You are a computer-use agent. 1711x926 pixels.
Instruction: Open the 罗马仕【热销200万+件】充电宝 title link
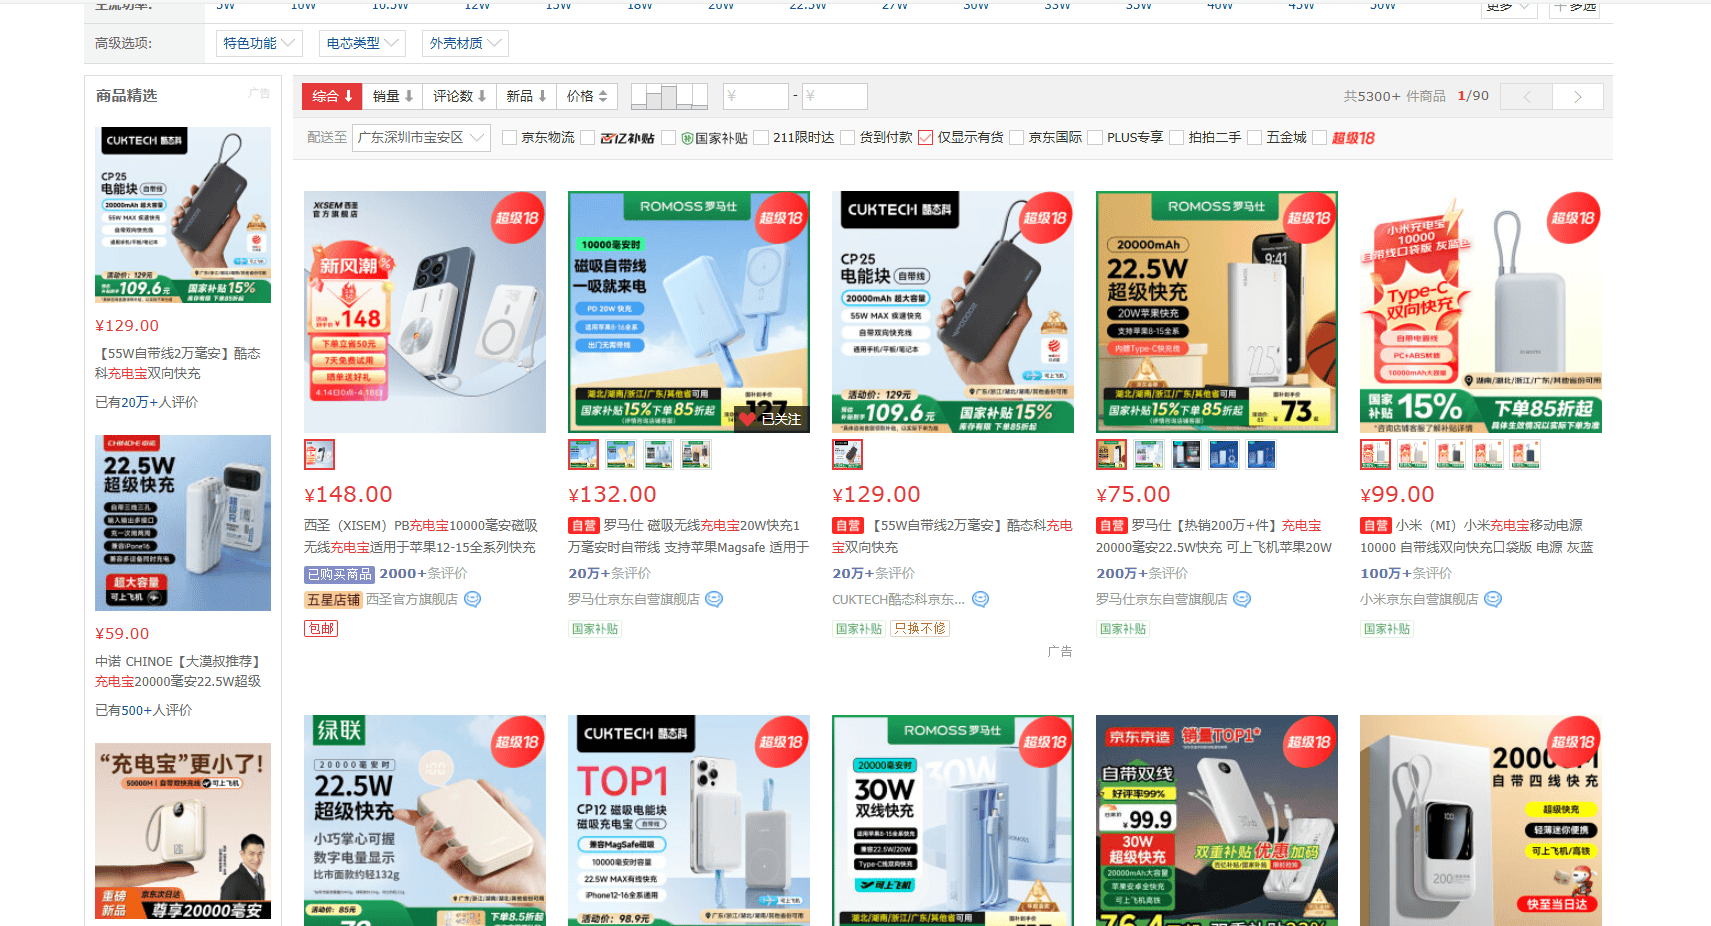pyautogui.click(x=1214, y=536)
